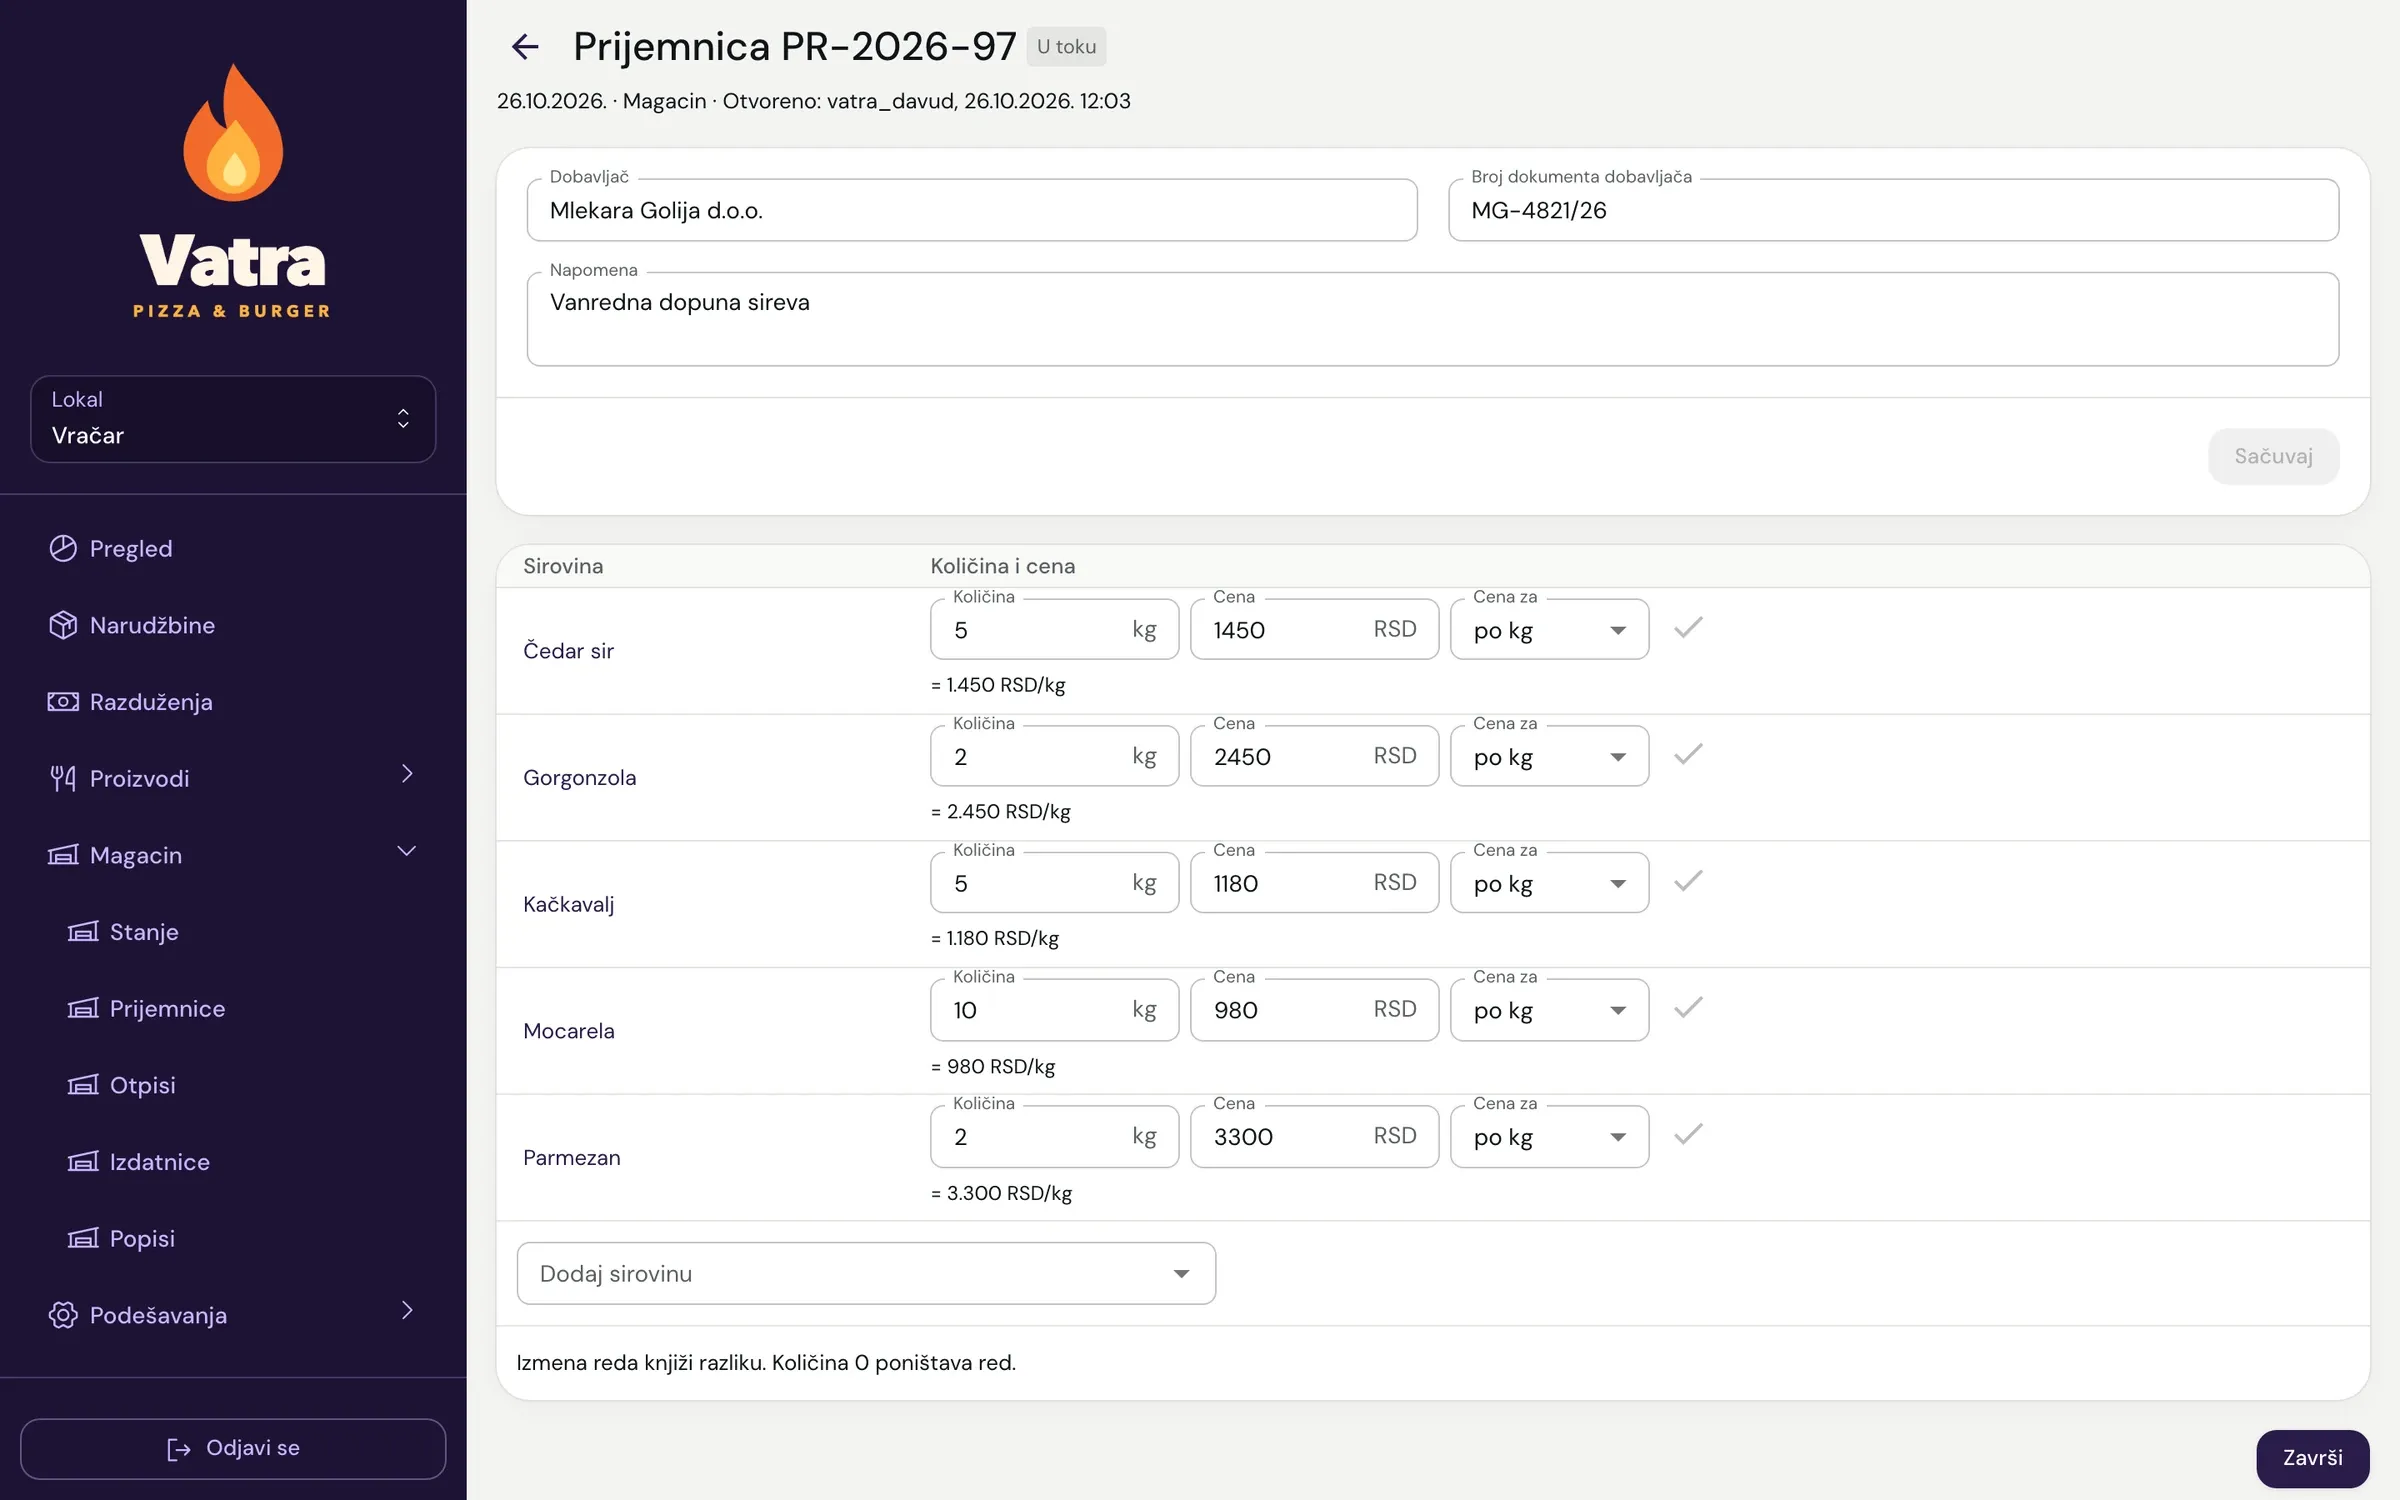Click the Cena field for Parmezan

pyautogui.click(x=1314, y=1137)
